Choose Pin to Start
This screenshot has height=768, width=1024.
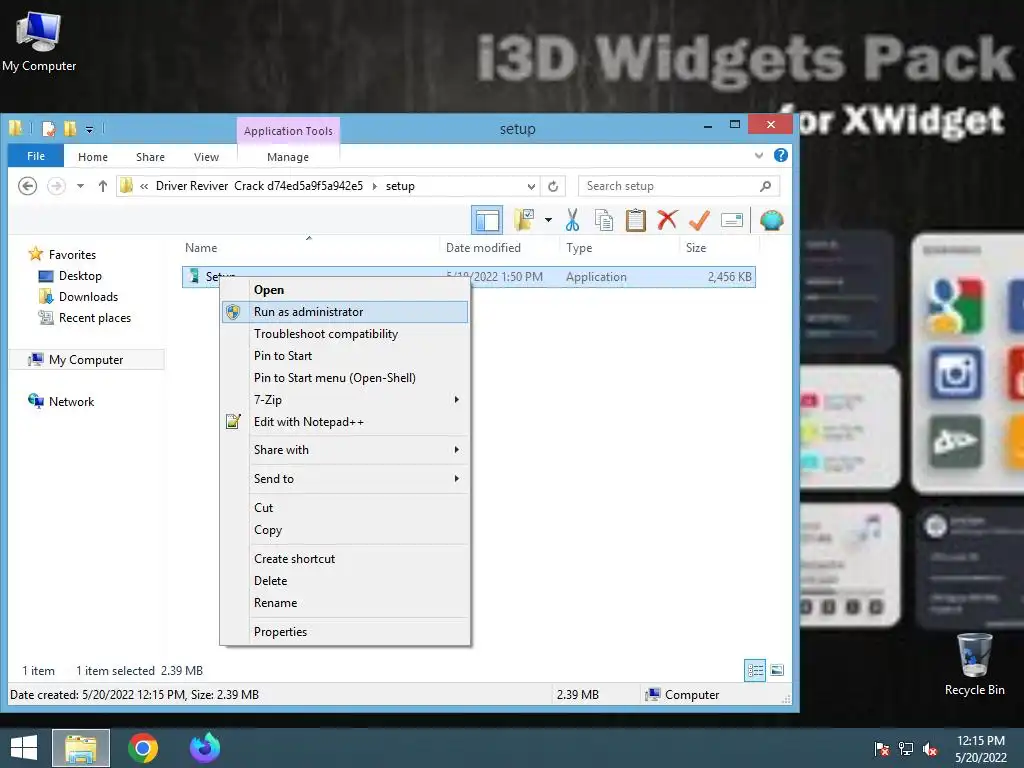[345, 356]
